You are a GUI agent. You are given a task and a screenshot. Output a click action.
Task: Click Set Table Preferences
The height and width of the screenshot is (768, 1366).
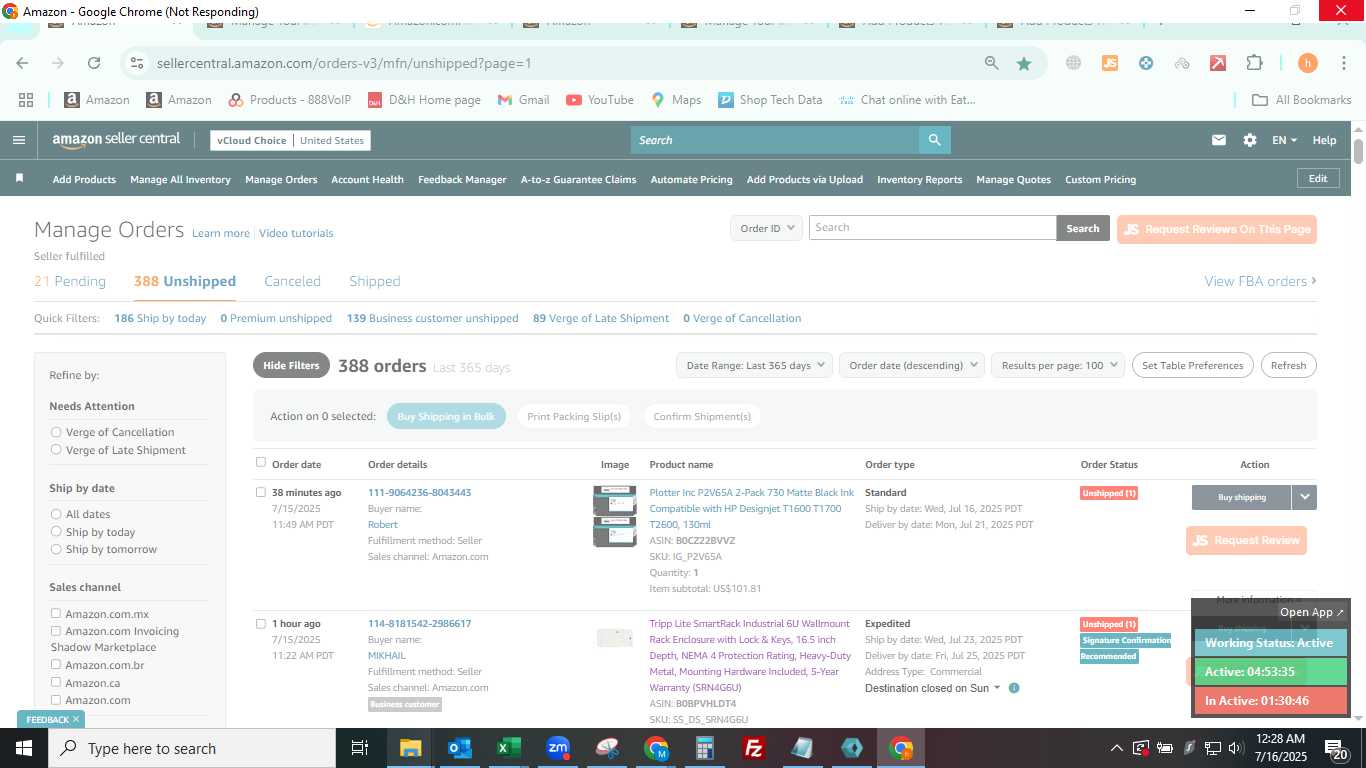1192,365
